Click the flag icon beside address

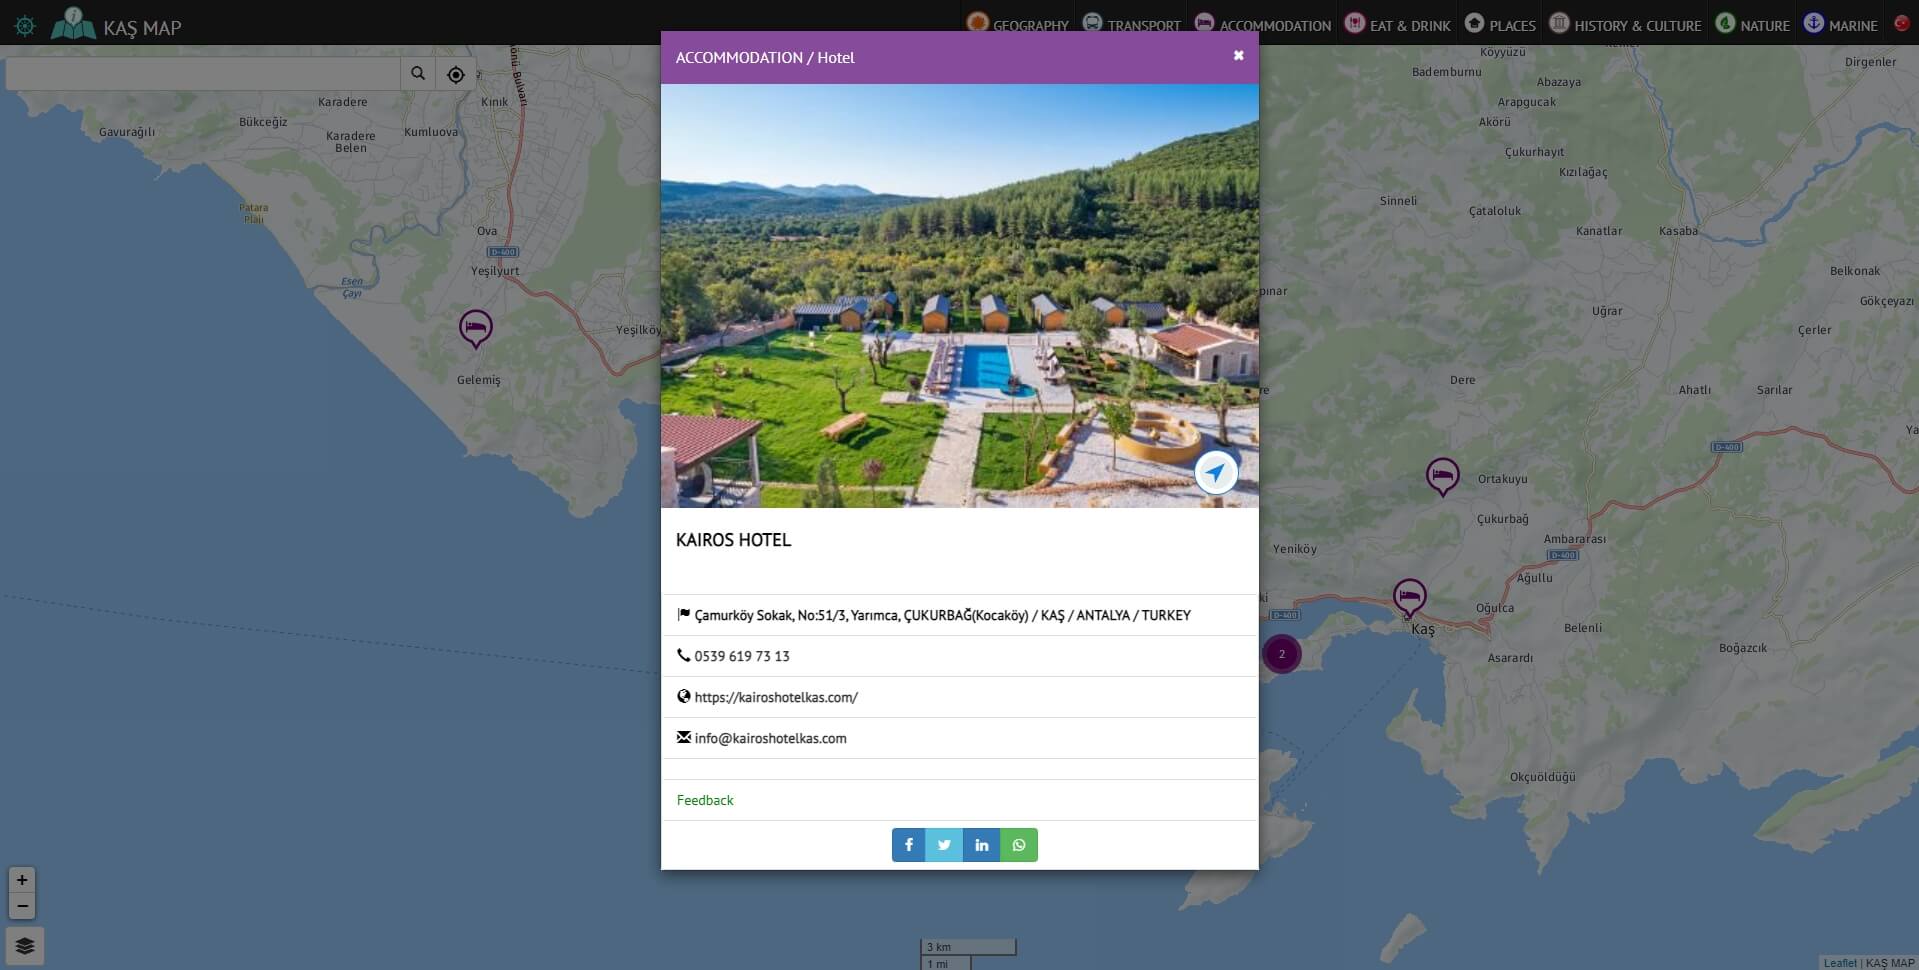click(x=684, y=614)
